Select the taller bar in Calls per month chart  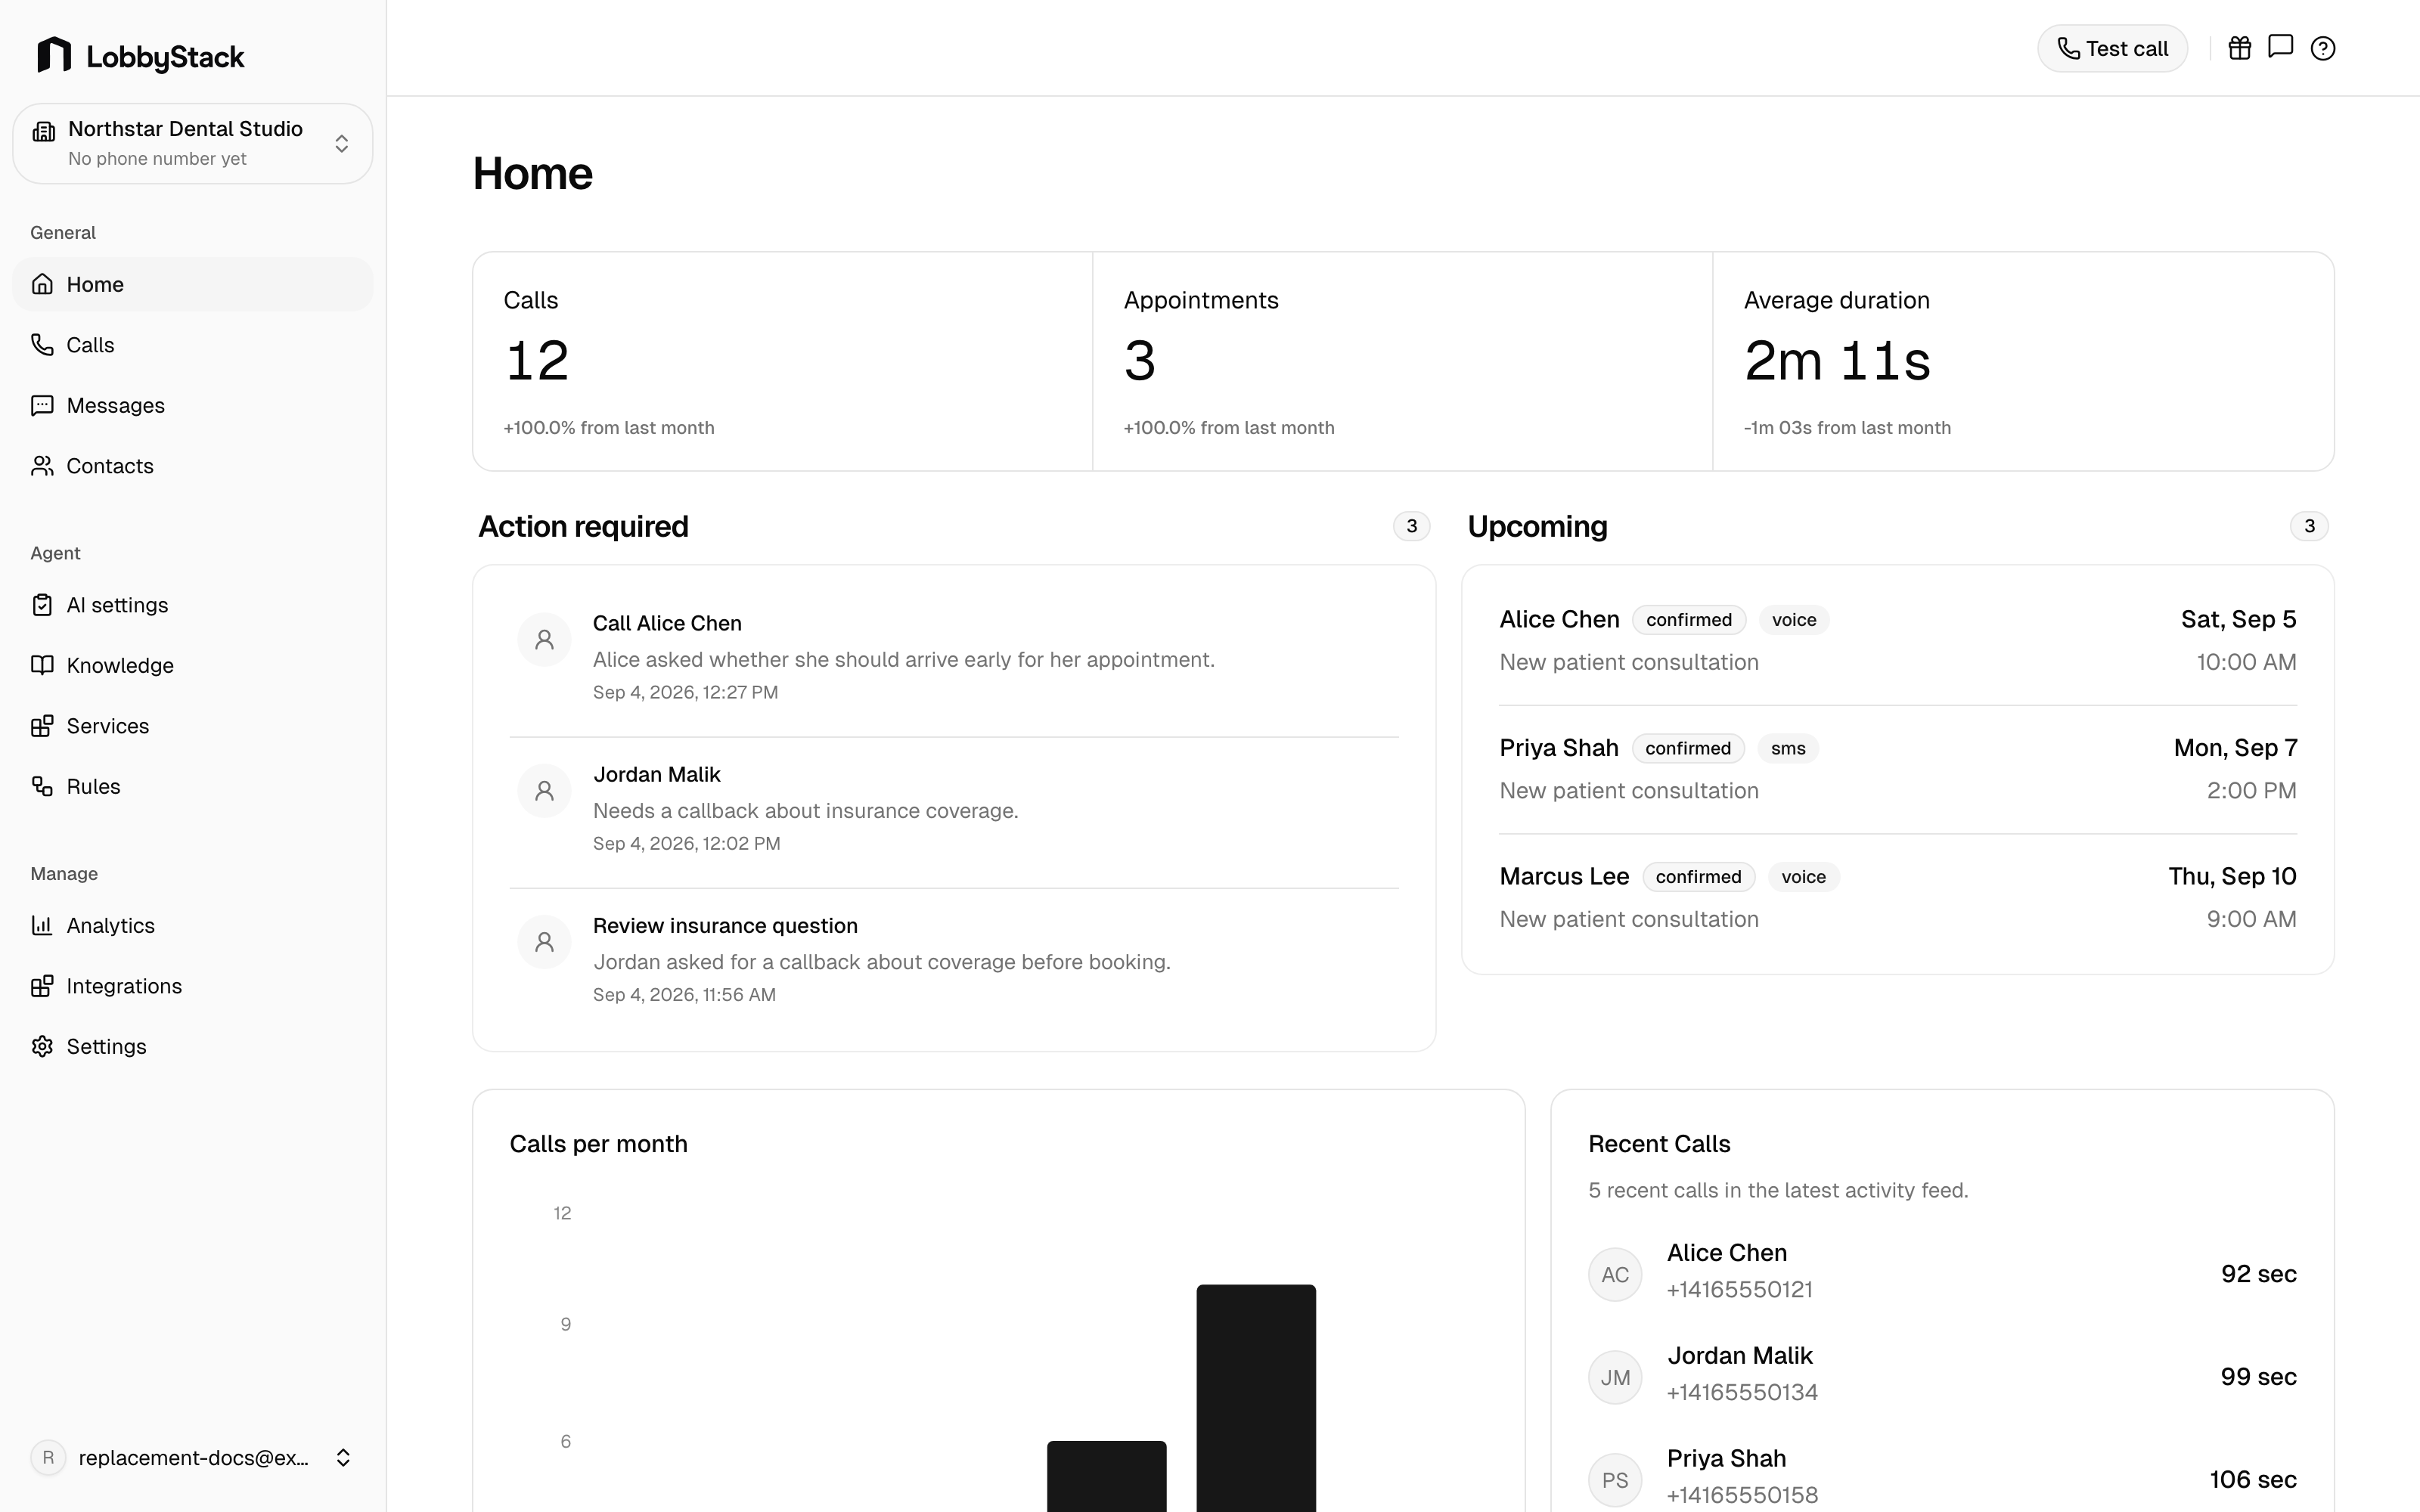[x=1256, y=1398]
